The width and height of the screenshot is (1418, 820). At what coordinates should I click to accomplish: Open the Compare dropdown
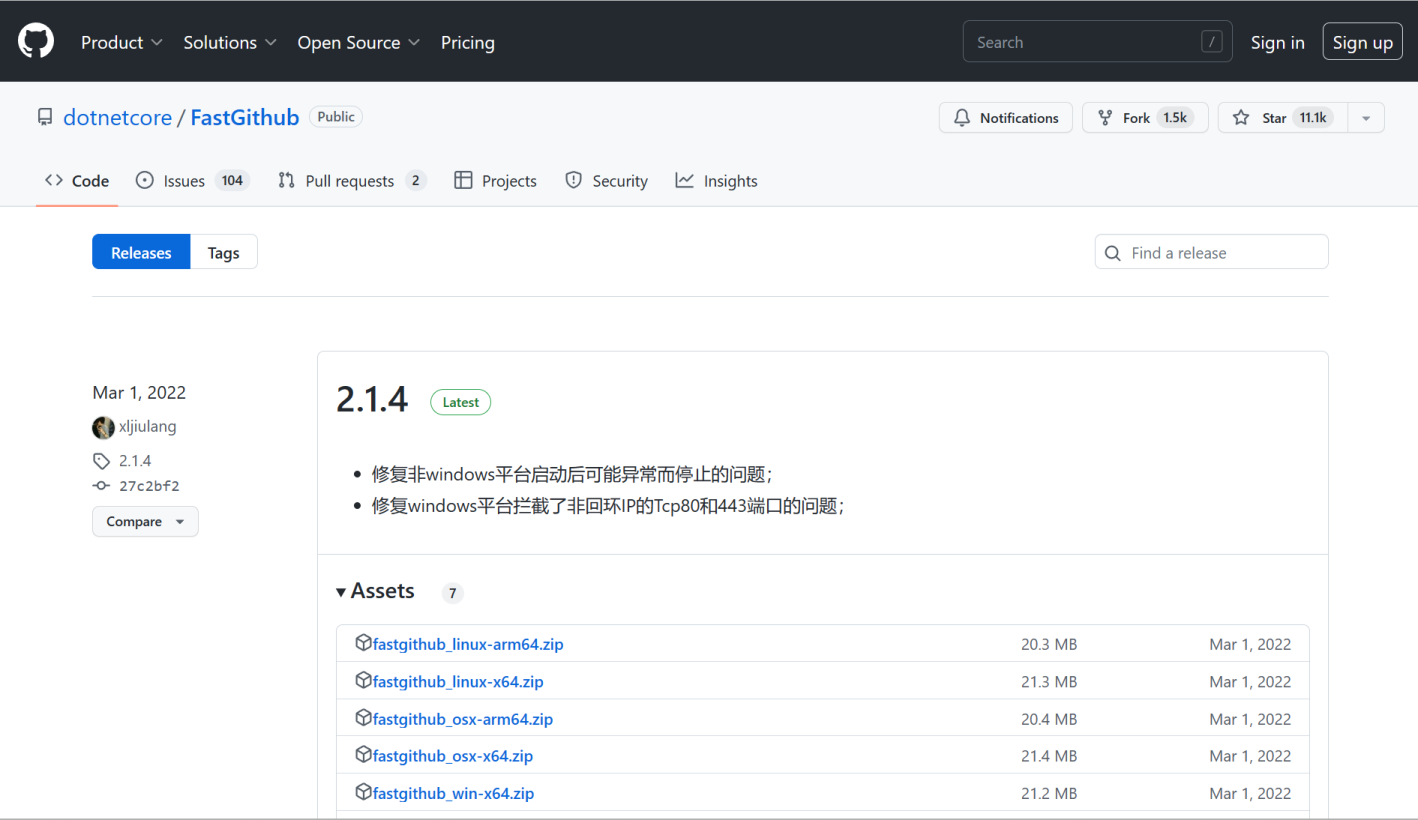[x=144, y=521]
